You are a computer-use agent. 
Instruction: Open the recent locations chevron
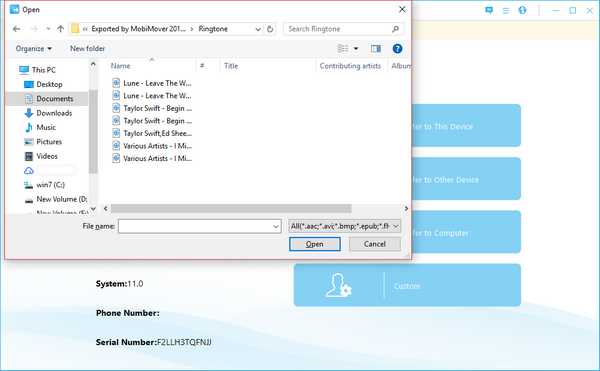(48, 29)
